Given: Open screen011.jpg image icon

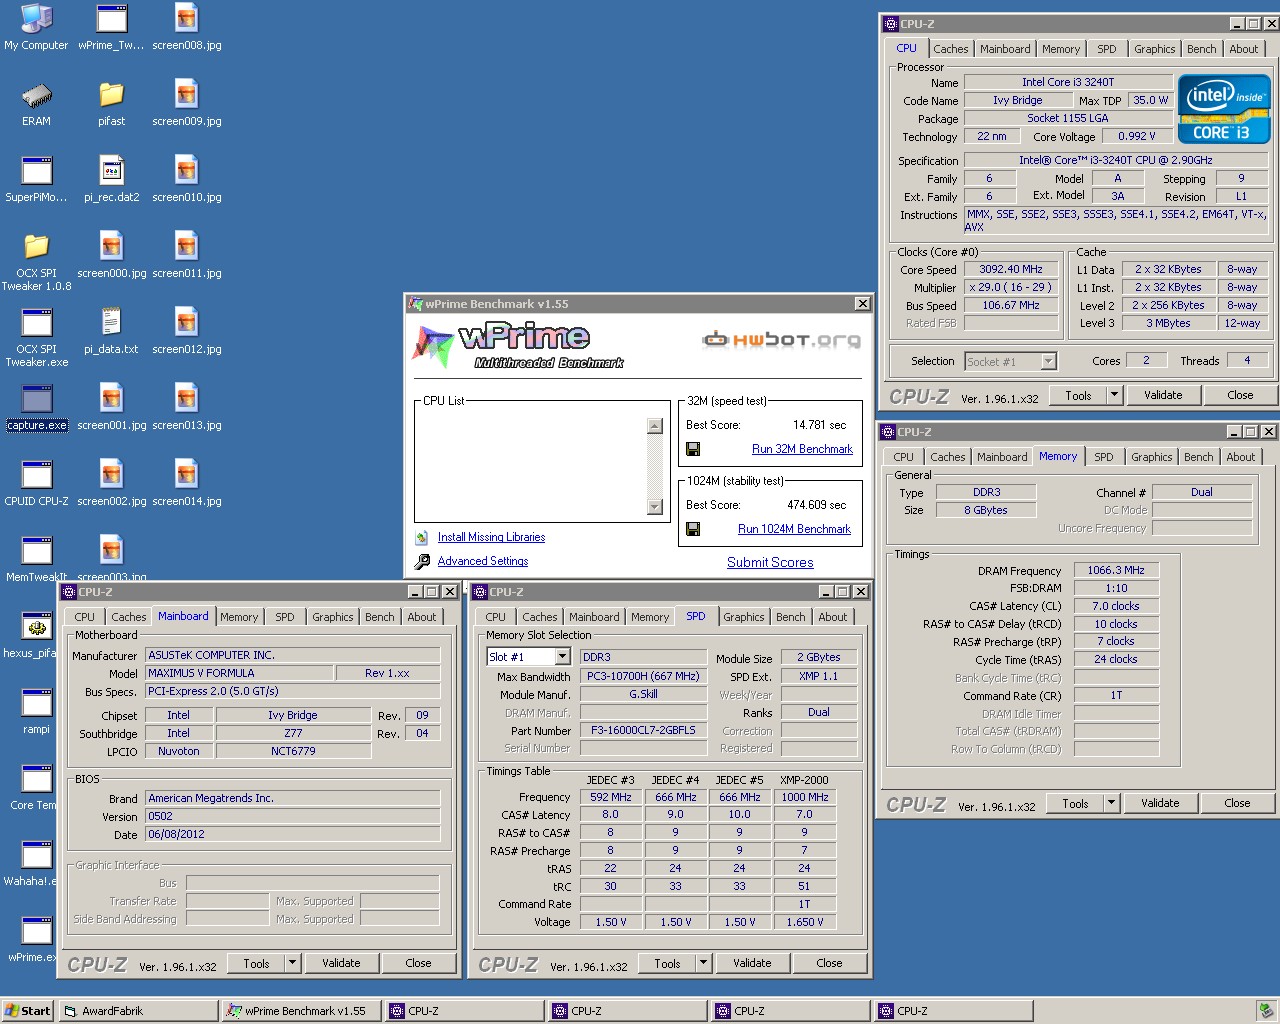Looking at the screenshot, I should click(x=187, y=256).
